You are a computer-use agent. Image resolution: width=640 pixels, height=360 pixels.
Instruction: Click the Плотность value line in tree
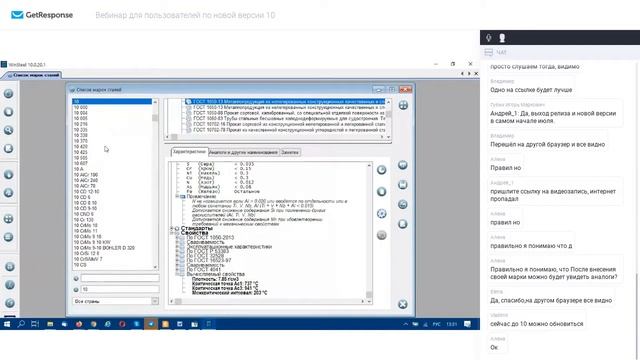click(x=215, y=279)
